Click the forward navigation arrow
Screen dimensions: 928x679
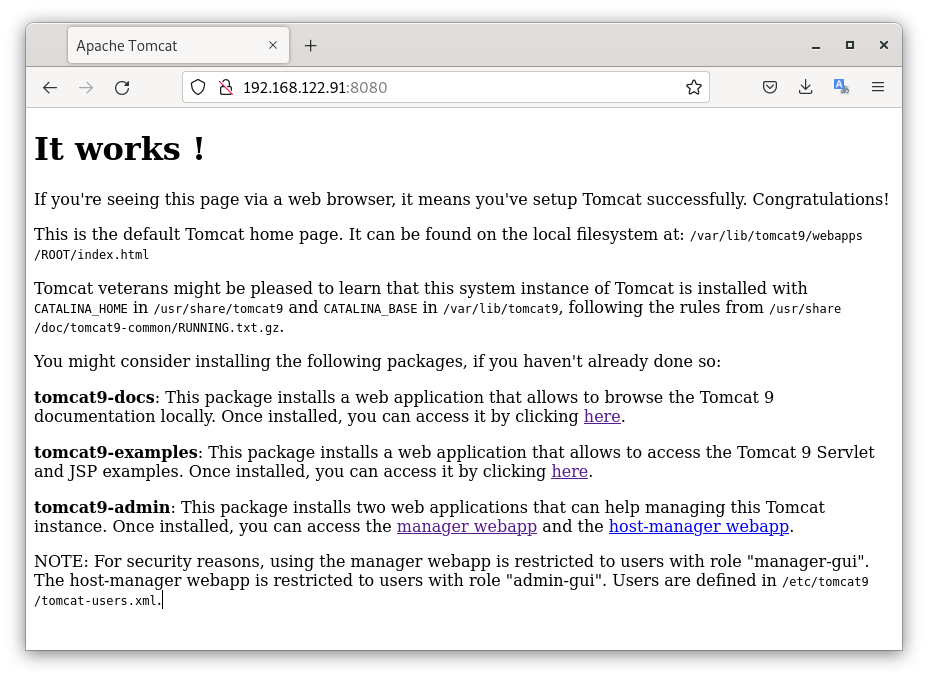tap(86, 88)
